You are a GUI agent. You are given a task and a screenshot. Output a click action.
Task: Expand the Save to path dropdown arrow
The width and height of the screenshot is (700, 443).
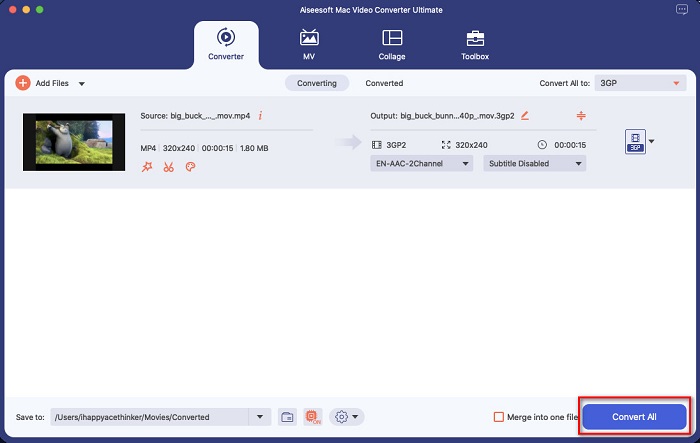click(x=260, y=417)
